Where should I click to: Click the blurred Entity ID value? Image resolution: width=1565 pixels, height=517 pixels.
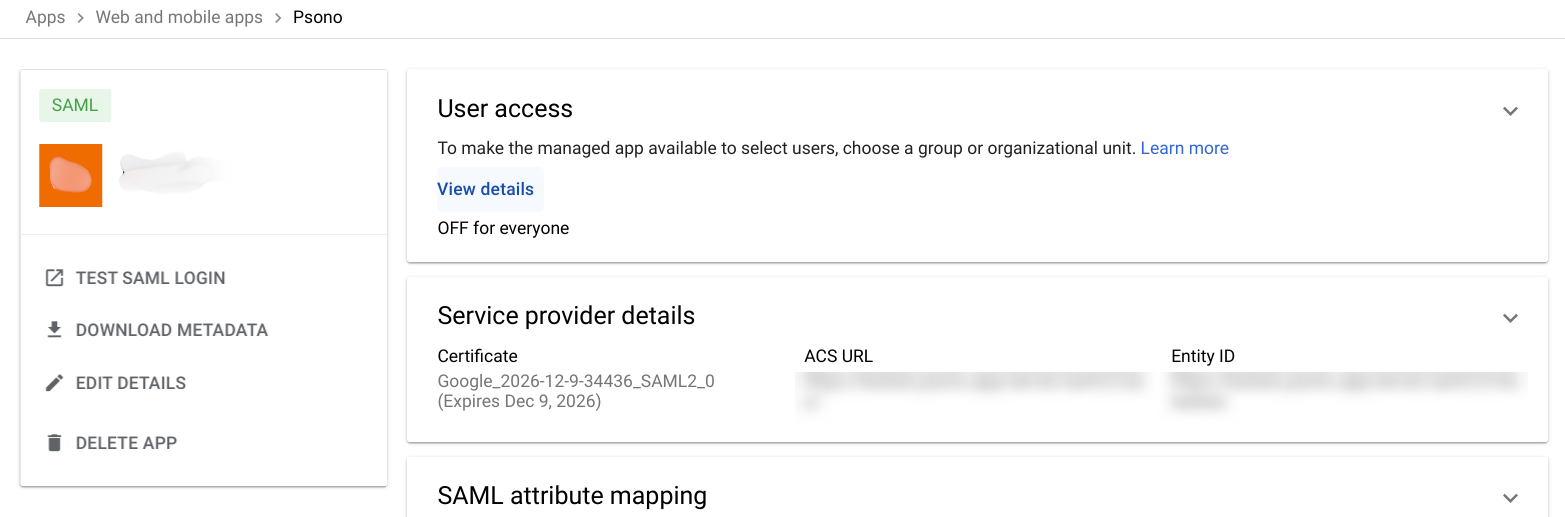click(1345, 392)
